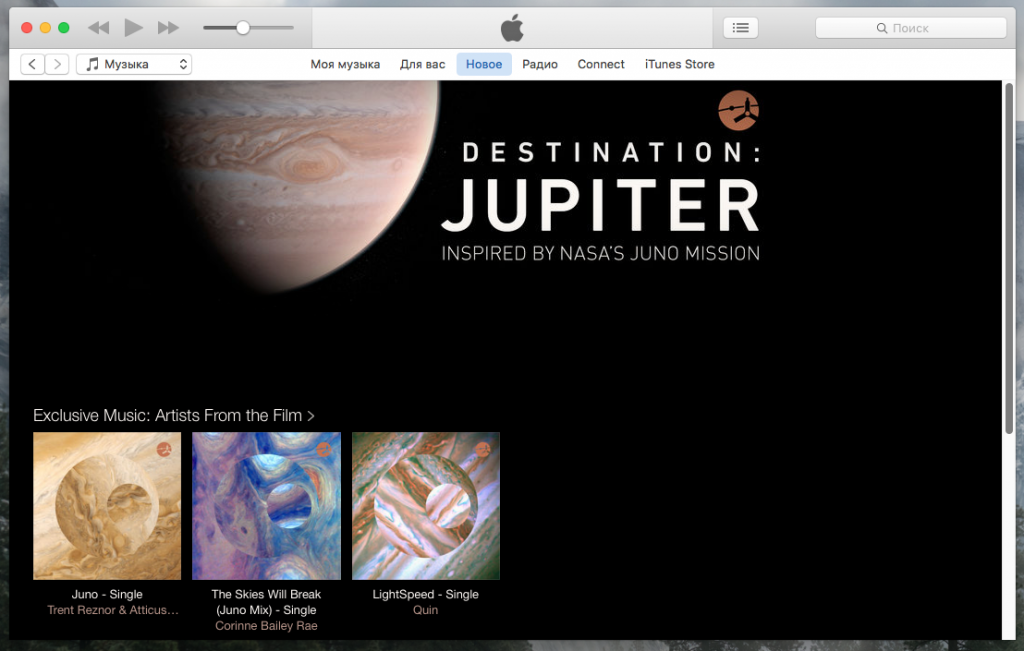Viewport: 1024px width, 651px height.
Task: Maximize iTunes with the green button
Action: click(x=63, y=27)
